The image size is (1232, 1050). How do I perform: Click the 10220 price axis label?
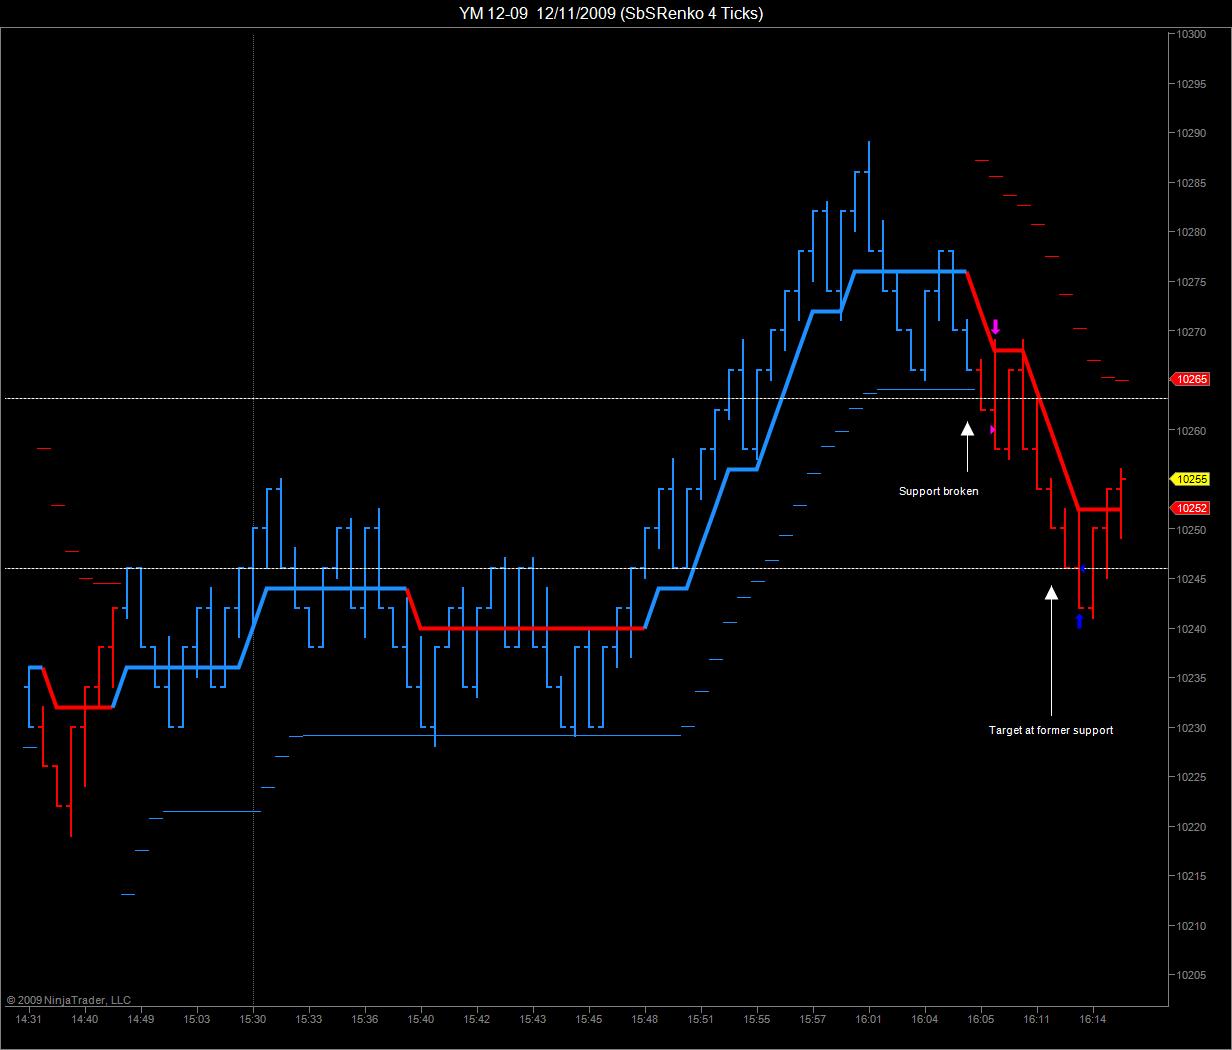pos(1191,827)
